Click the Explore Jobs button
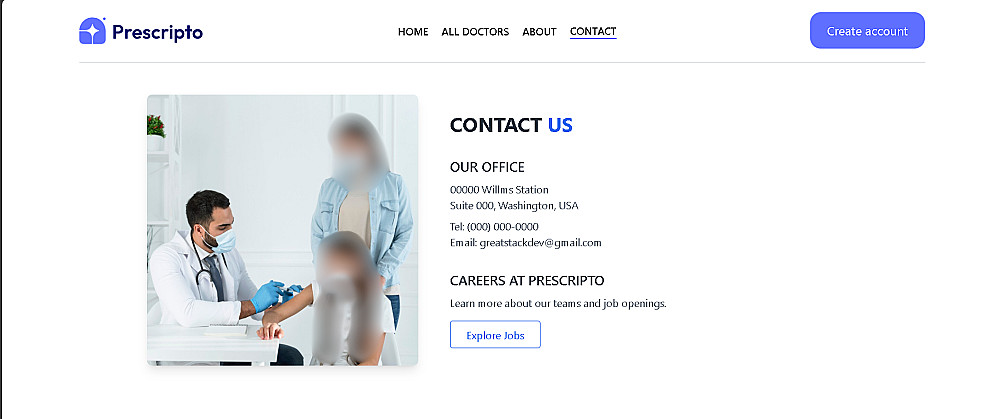The width and height of the screenshot is (1000, 419). click(x=496, y=335)
